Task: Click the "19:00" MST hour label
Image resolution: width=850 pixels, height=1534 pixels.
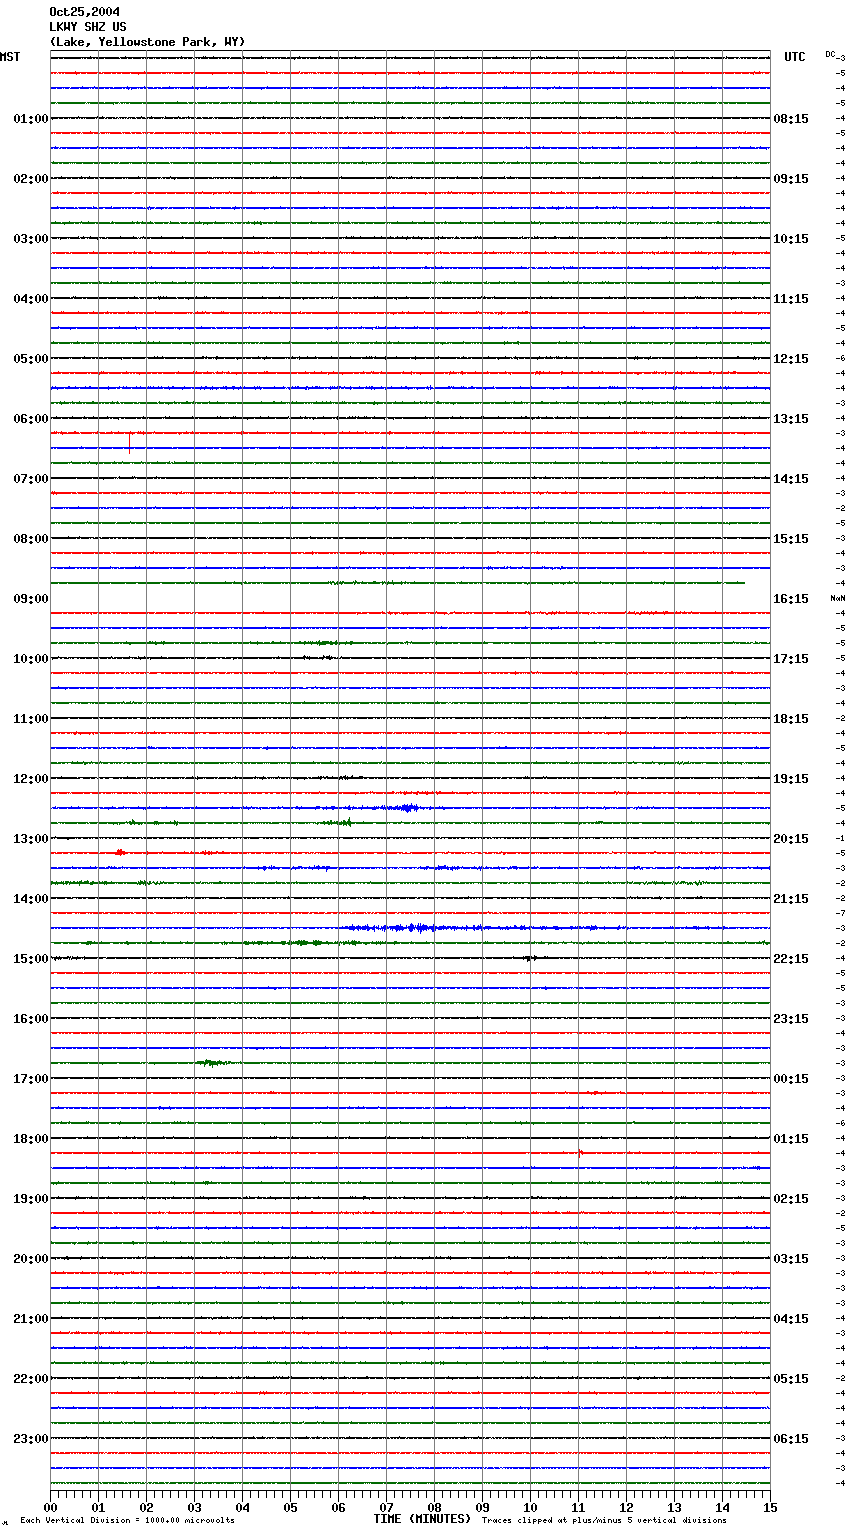Action: (31, 1199)
